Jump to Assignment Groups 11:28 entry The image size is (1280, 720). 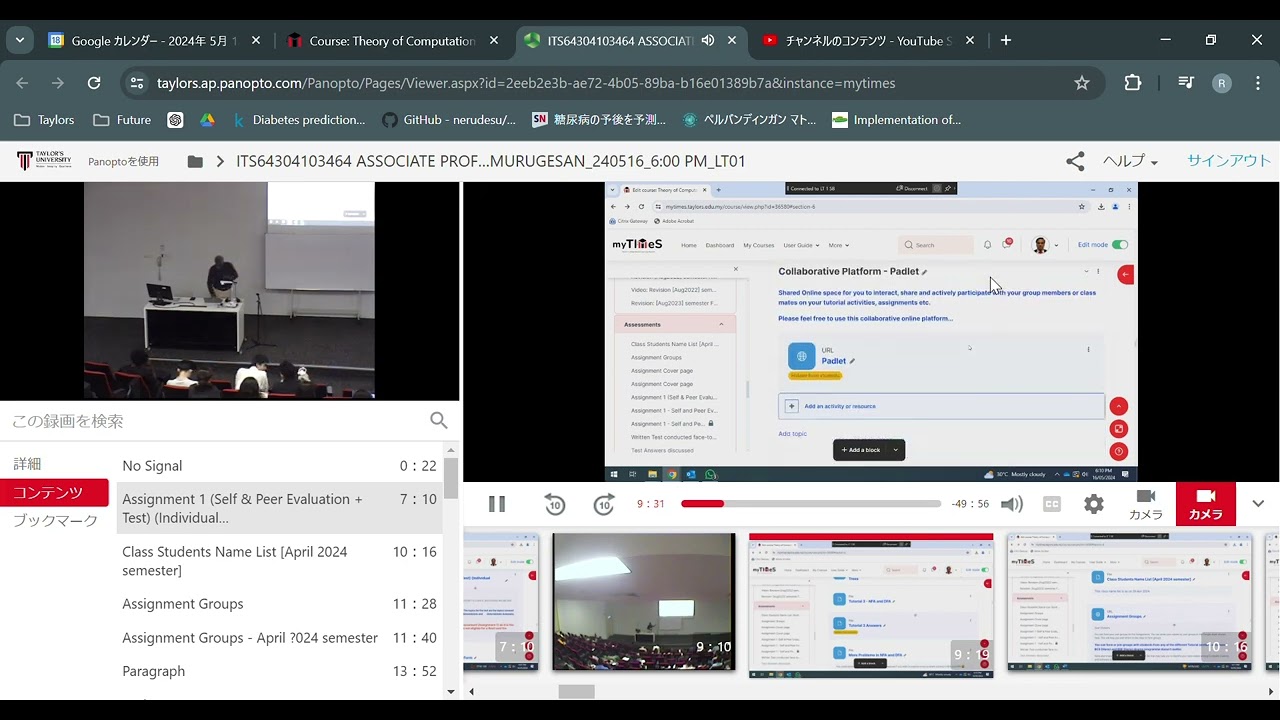pos(279,604)
